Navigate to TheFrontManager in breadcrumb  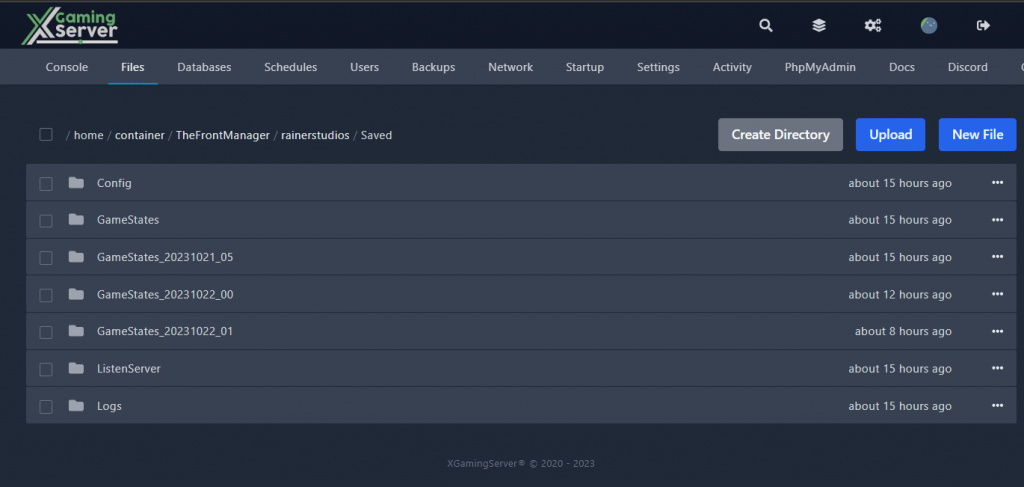223,135
